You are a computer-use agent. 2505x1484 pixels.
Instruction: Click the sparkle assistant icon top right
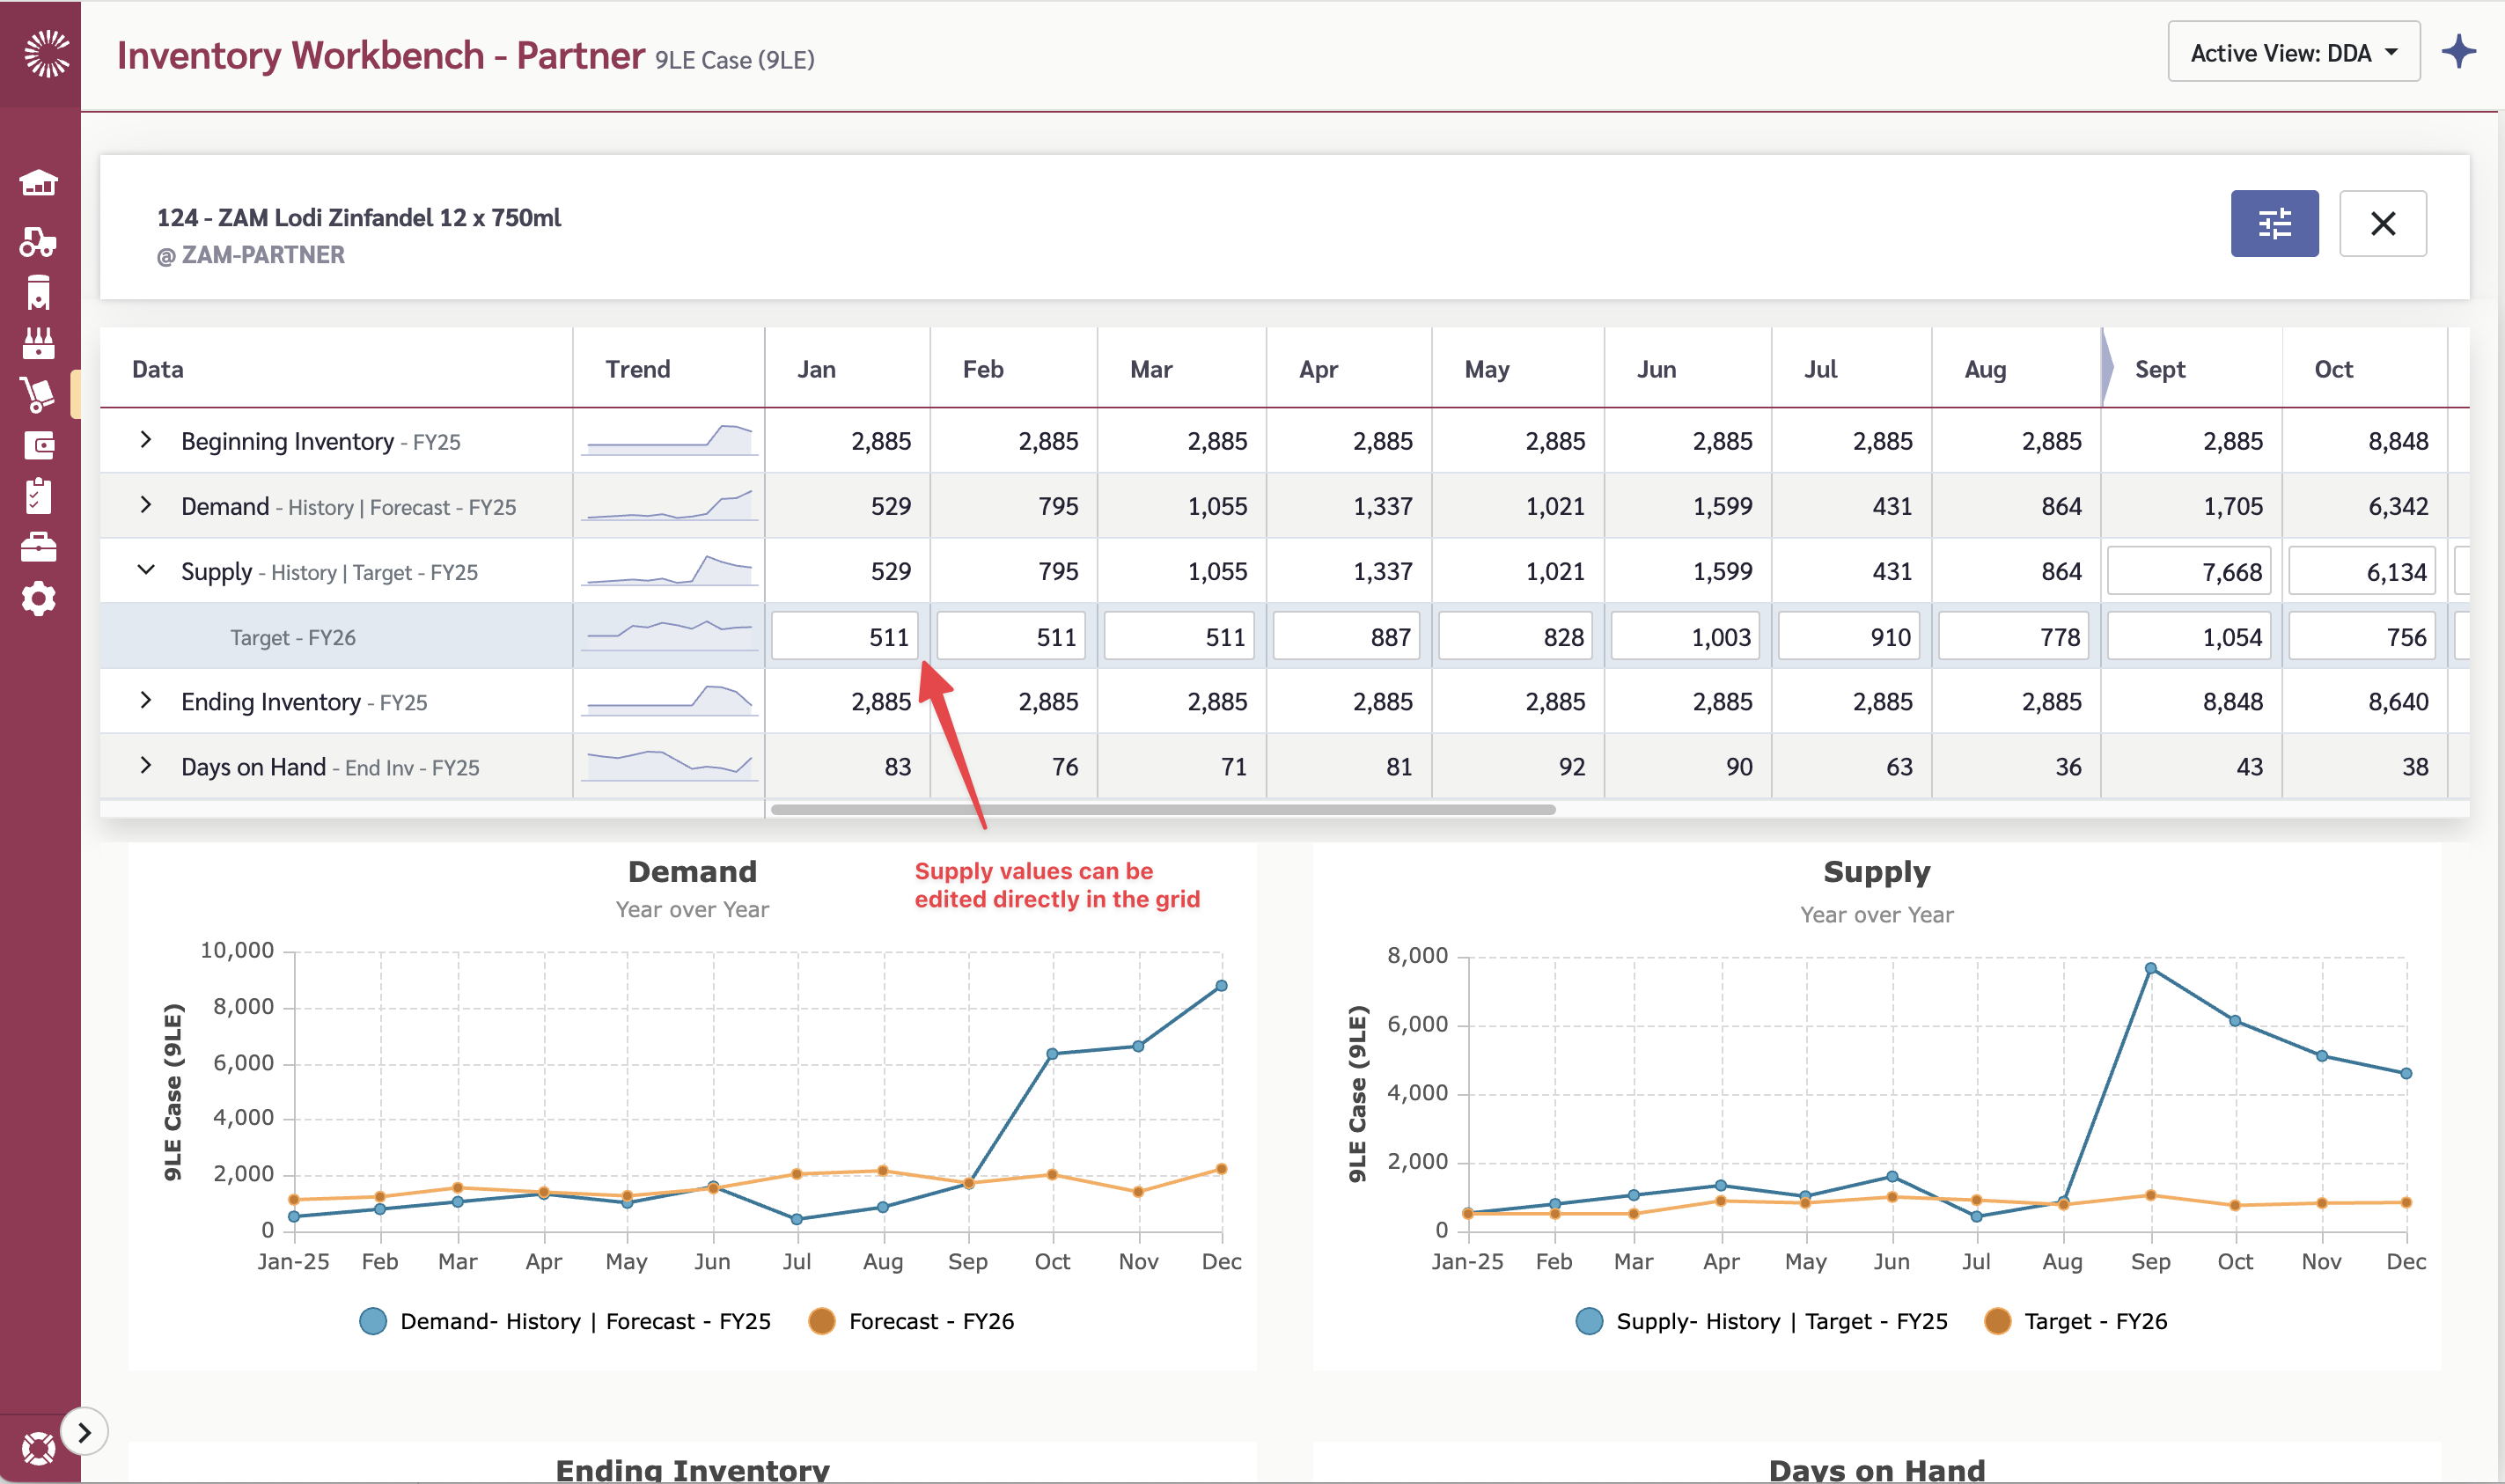point(2459,52)
